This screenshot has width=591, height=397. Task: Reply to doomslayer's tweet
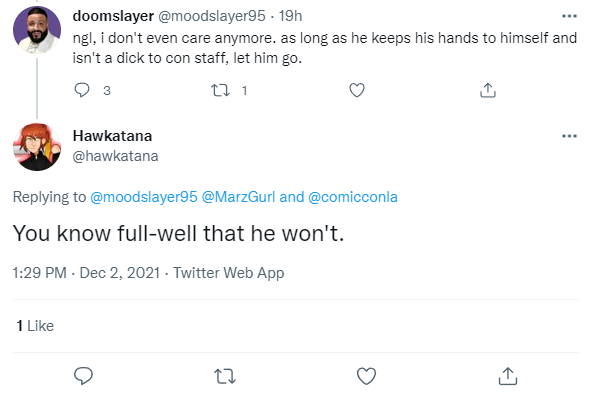(82, 90)
